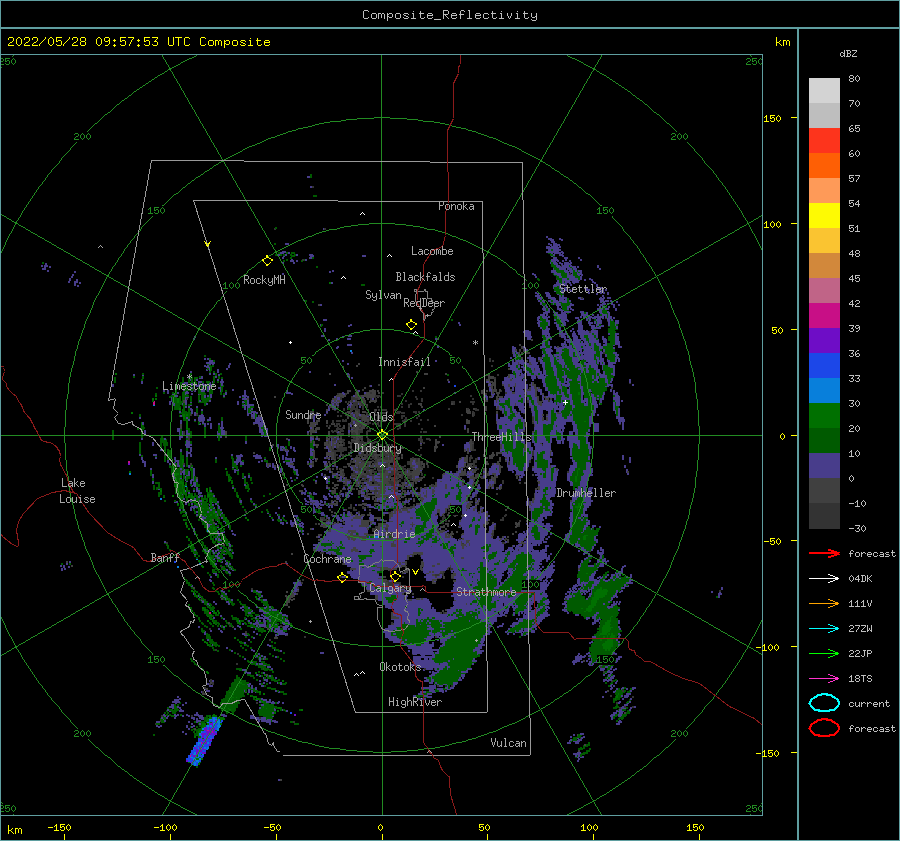Click the dBZ legend heading

[x=848, y=53]
